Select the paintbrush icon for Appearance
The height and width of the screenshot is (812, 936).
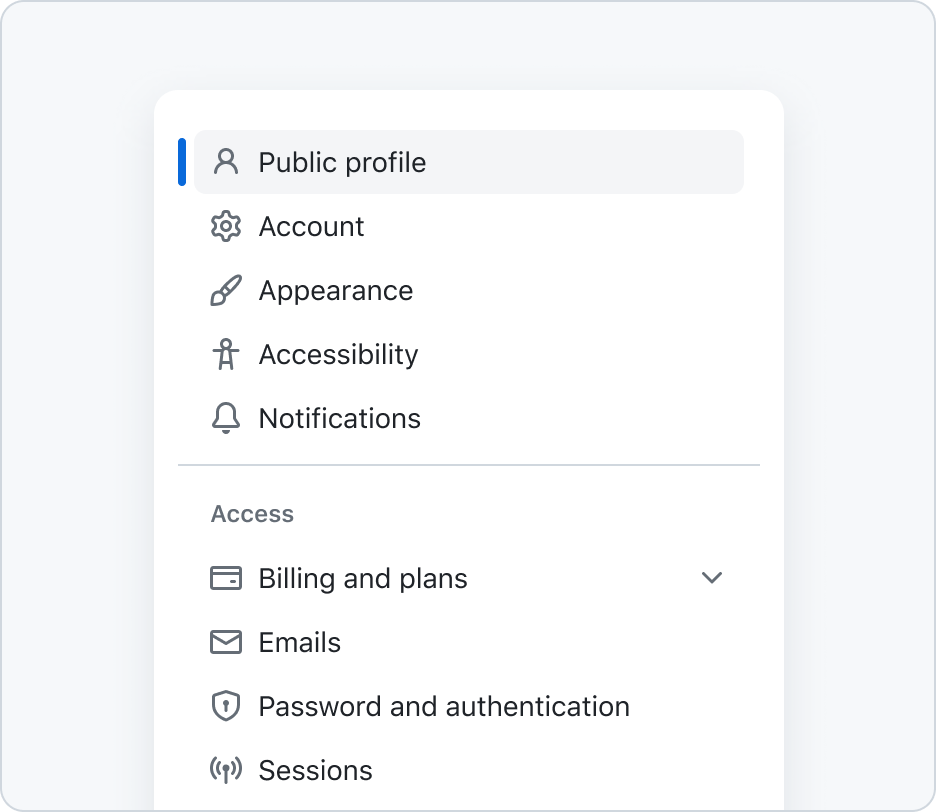226,290
